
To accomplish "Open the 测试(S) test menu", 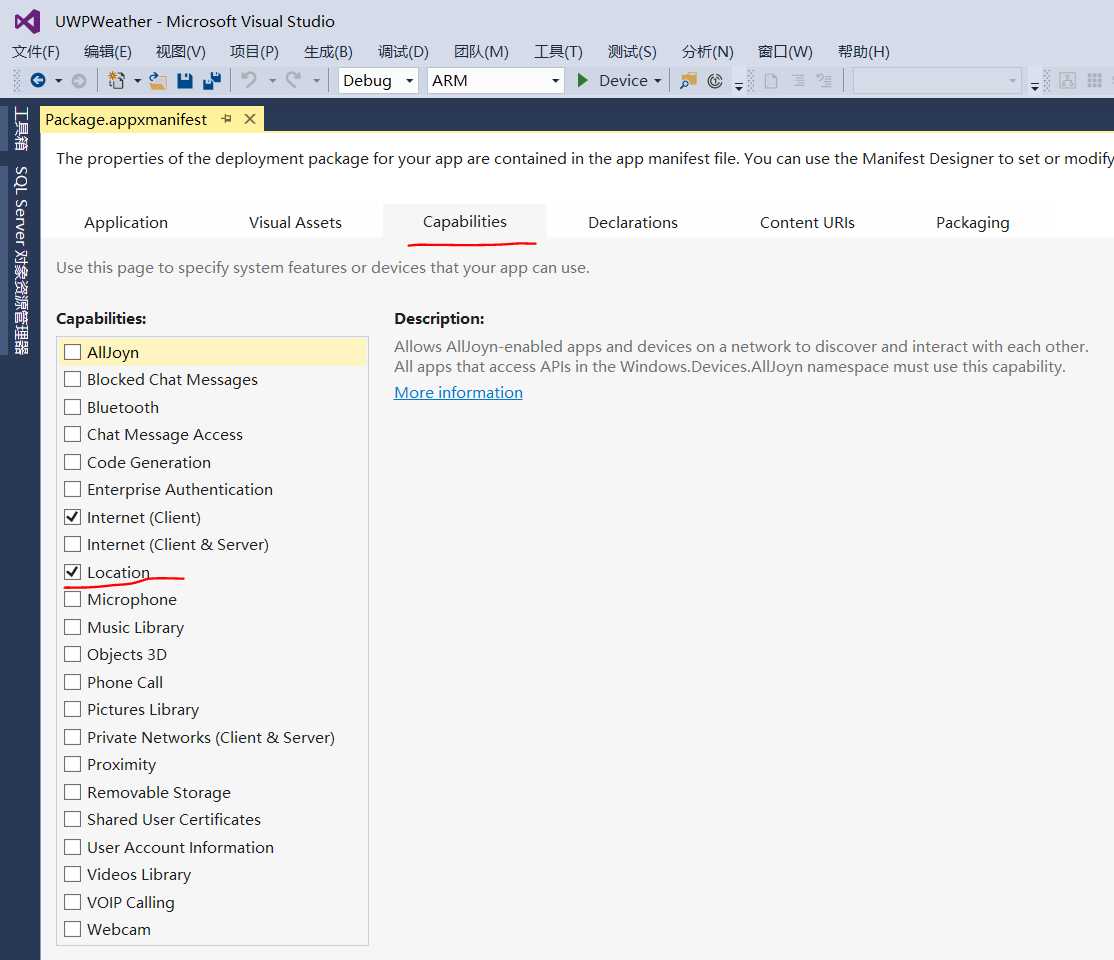I will pos(632,52).
